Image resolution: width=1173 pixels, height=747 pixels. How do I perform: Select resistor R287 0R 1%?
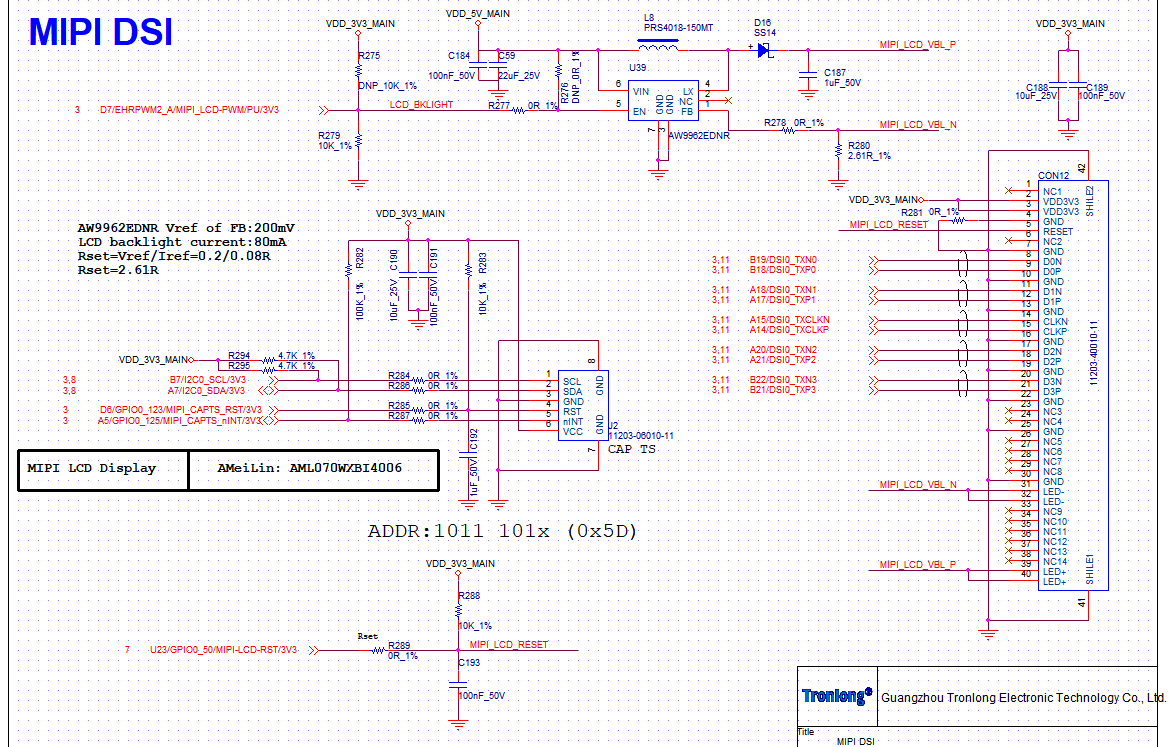[x=418, y=420]
